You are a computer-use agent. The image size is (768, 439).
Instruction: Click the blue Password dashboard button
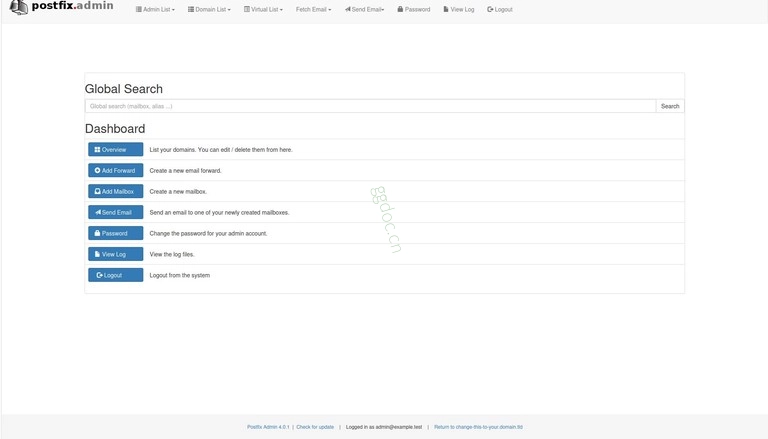tap(116, 233)
